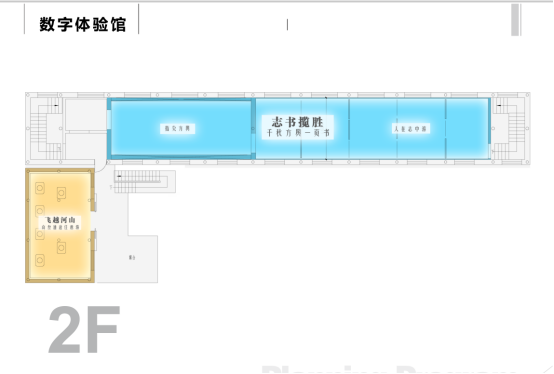Click the curved door swing near corridor
554x374 pixels.
point(101,166)
